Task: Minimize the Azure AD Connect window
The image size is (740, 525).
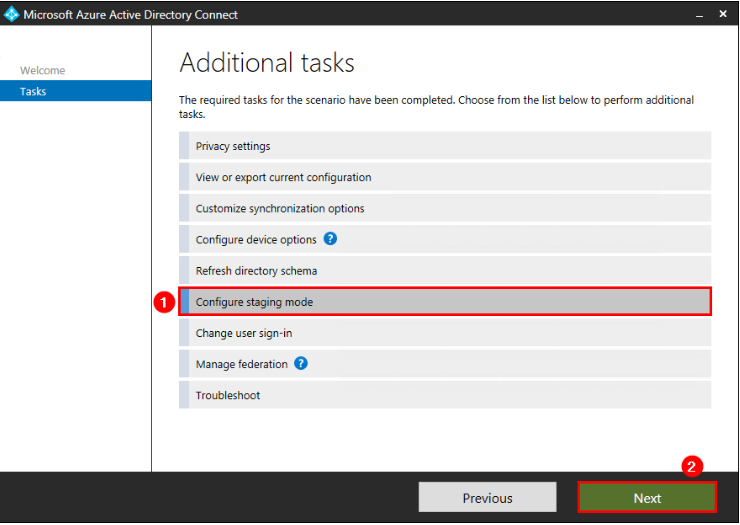Action: (699, 15)
